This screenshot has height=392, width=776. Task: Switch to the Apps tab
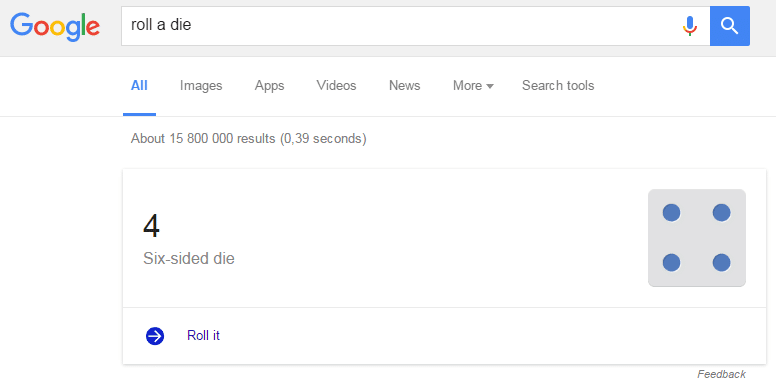click(269, 86)
